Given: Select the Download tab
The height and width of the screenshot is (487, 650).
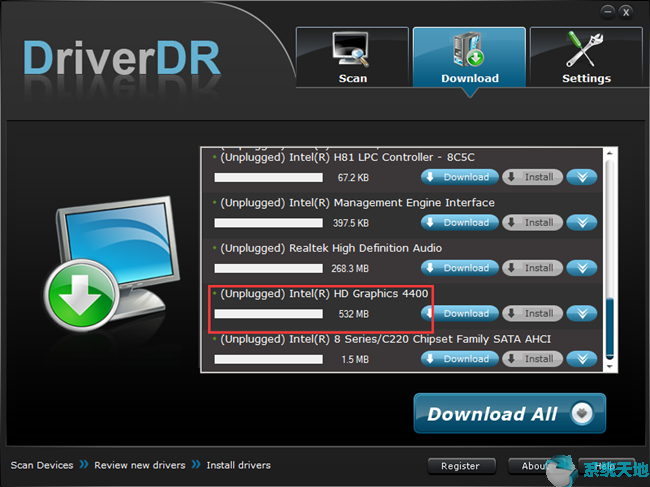Looking at the screenshot, I should tap(469, 58).
